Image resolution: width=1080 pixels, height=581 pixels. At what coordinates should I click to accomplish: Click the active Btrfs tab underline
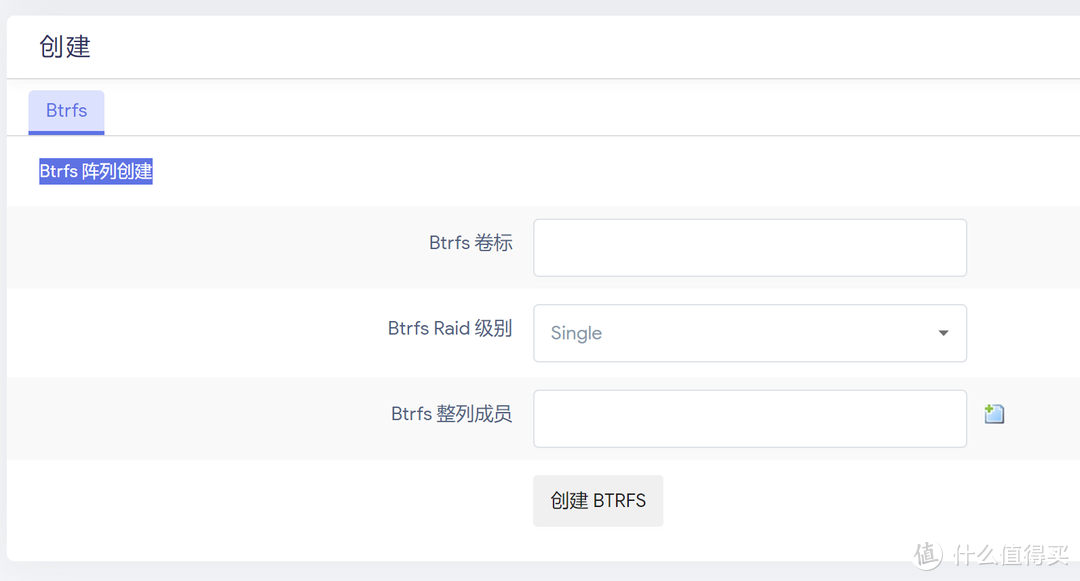pyautogui.click(x=66, y=130)
